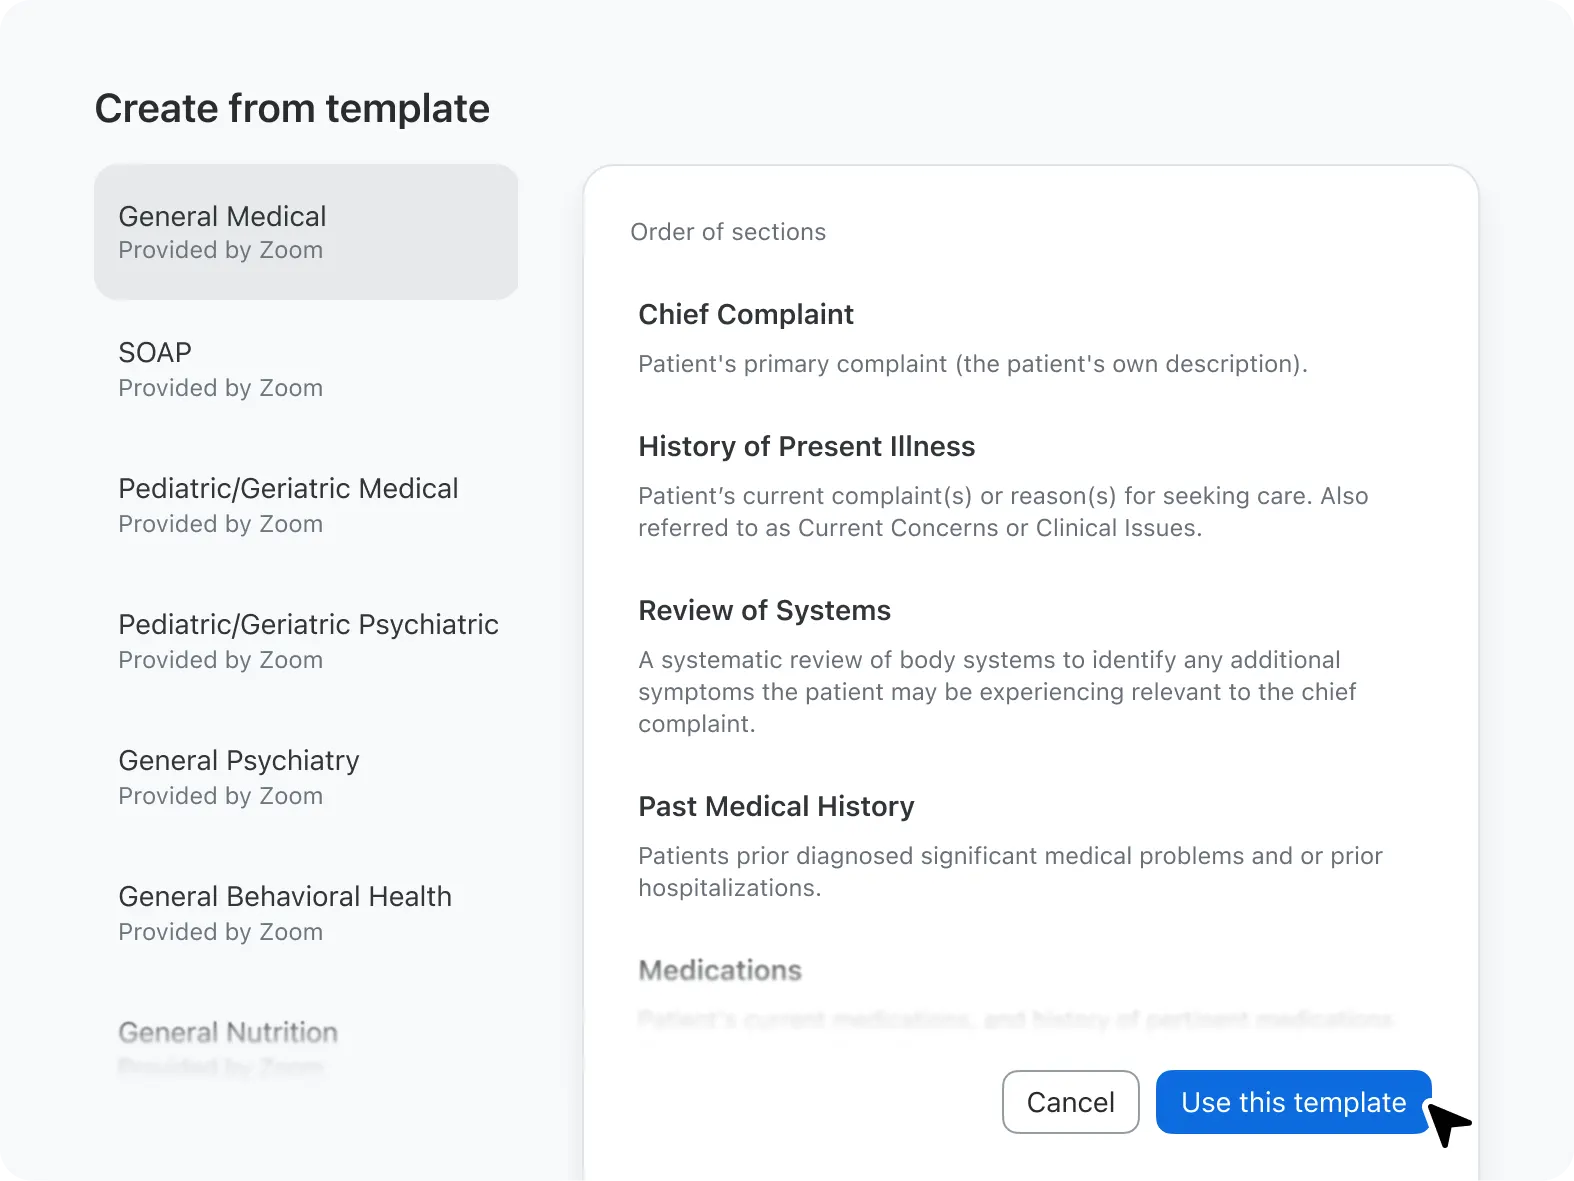
Task: Click the Create from template title
Action: coord(292,109)
